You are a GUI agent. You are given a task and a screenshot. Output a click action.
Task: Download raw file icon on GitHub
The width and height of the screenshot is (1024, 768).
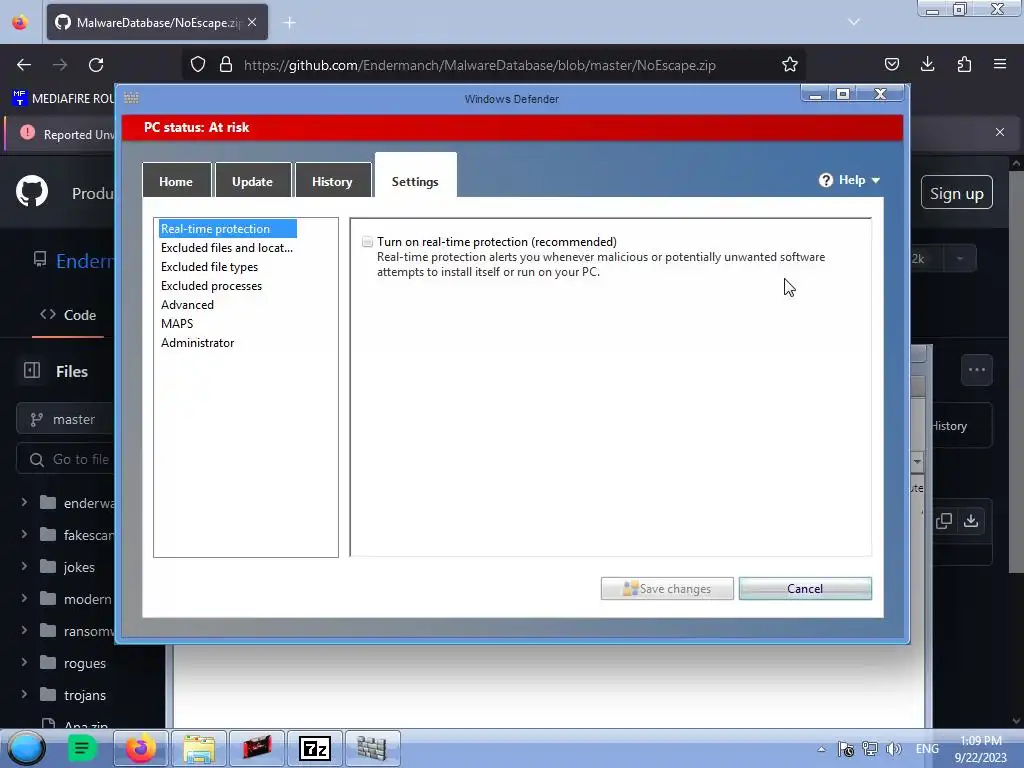click(x=971, y=520)
